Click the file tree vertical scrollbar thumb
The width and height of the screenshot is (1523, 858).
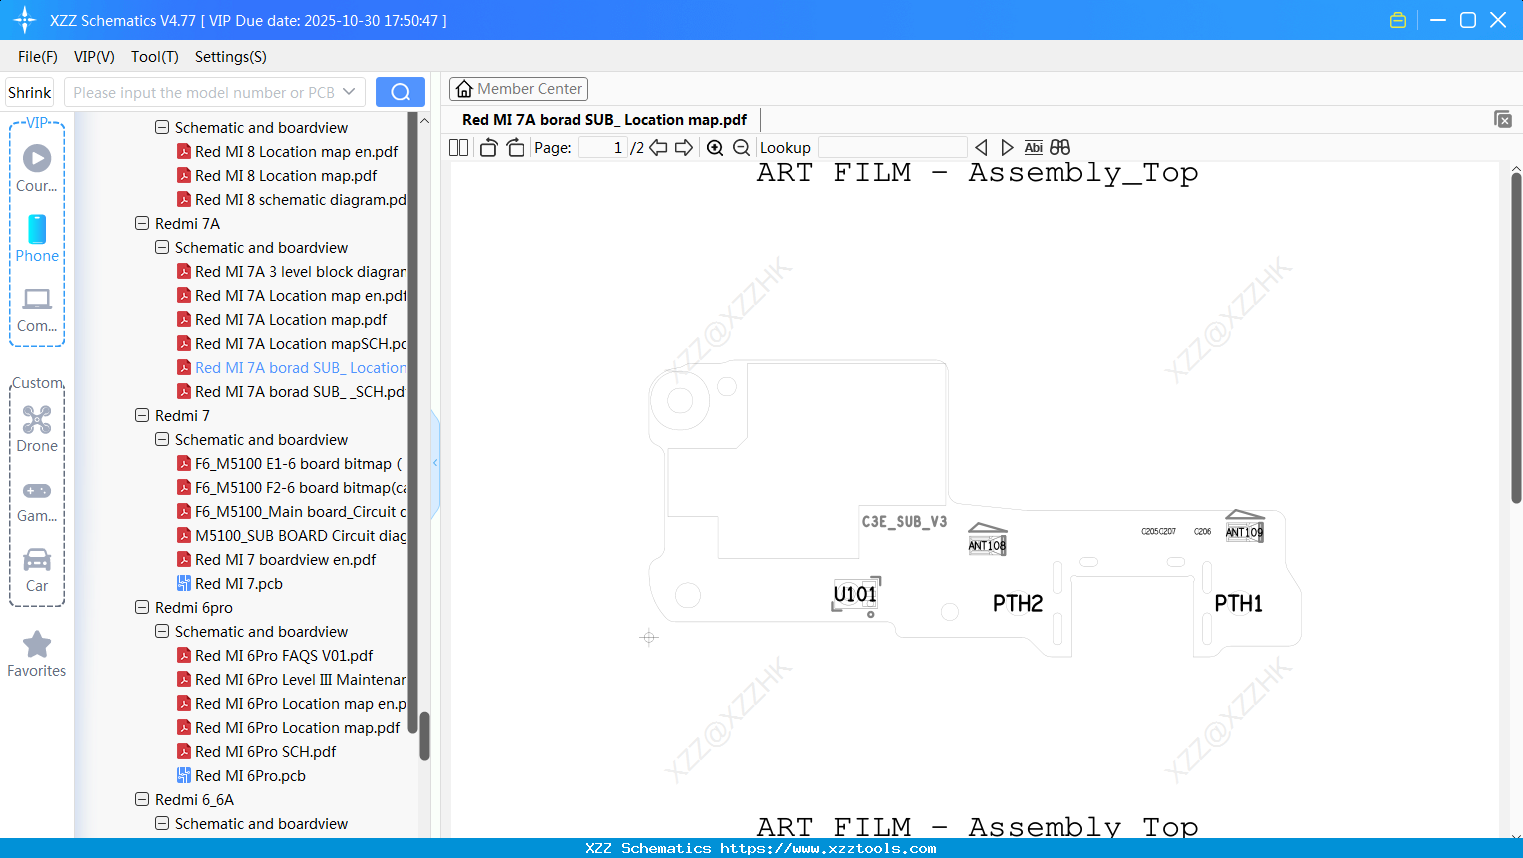click(x=424, y=736)
